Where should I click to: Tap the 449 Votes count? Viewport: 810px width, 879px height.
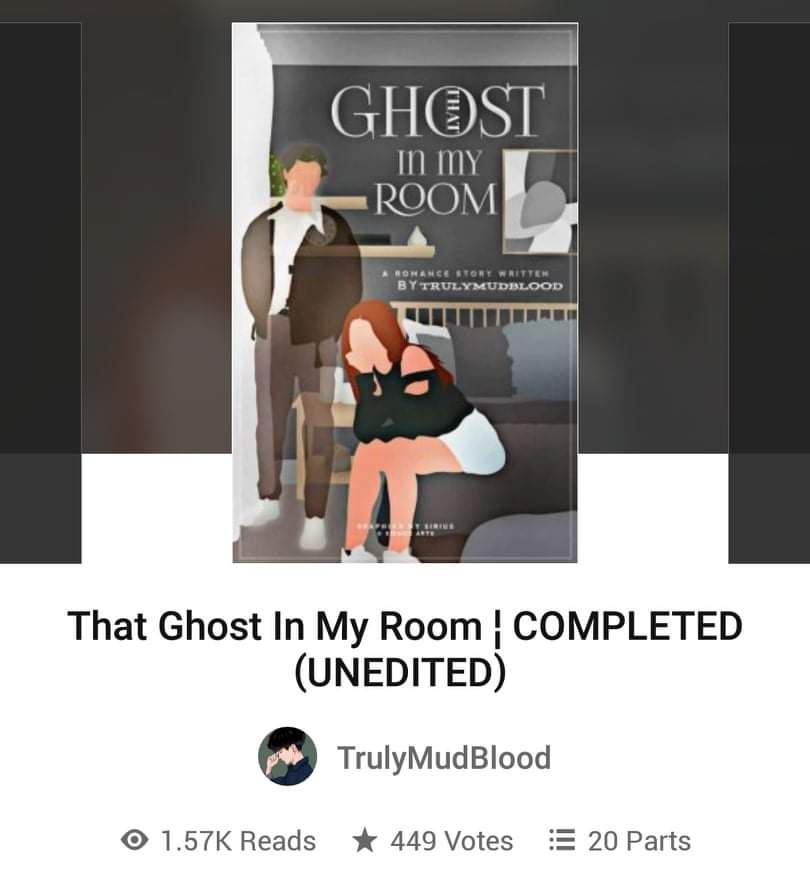pos(451,841)
